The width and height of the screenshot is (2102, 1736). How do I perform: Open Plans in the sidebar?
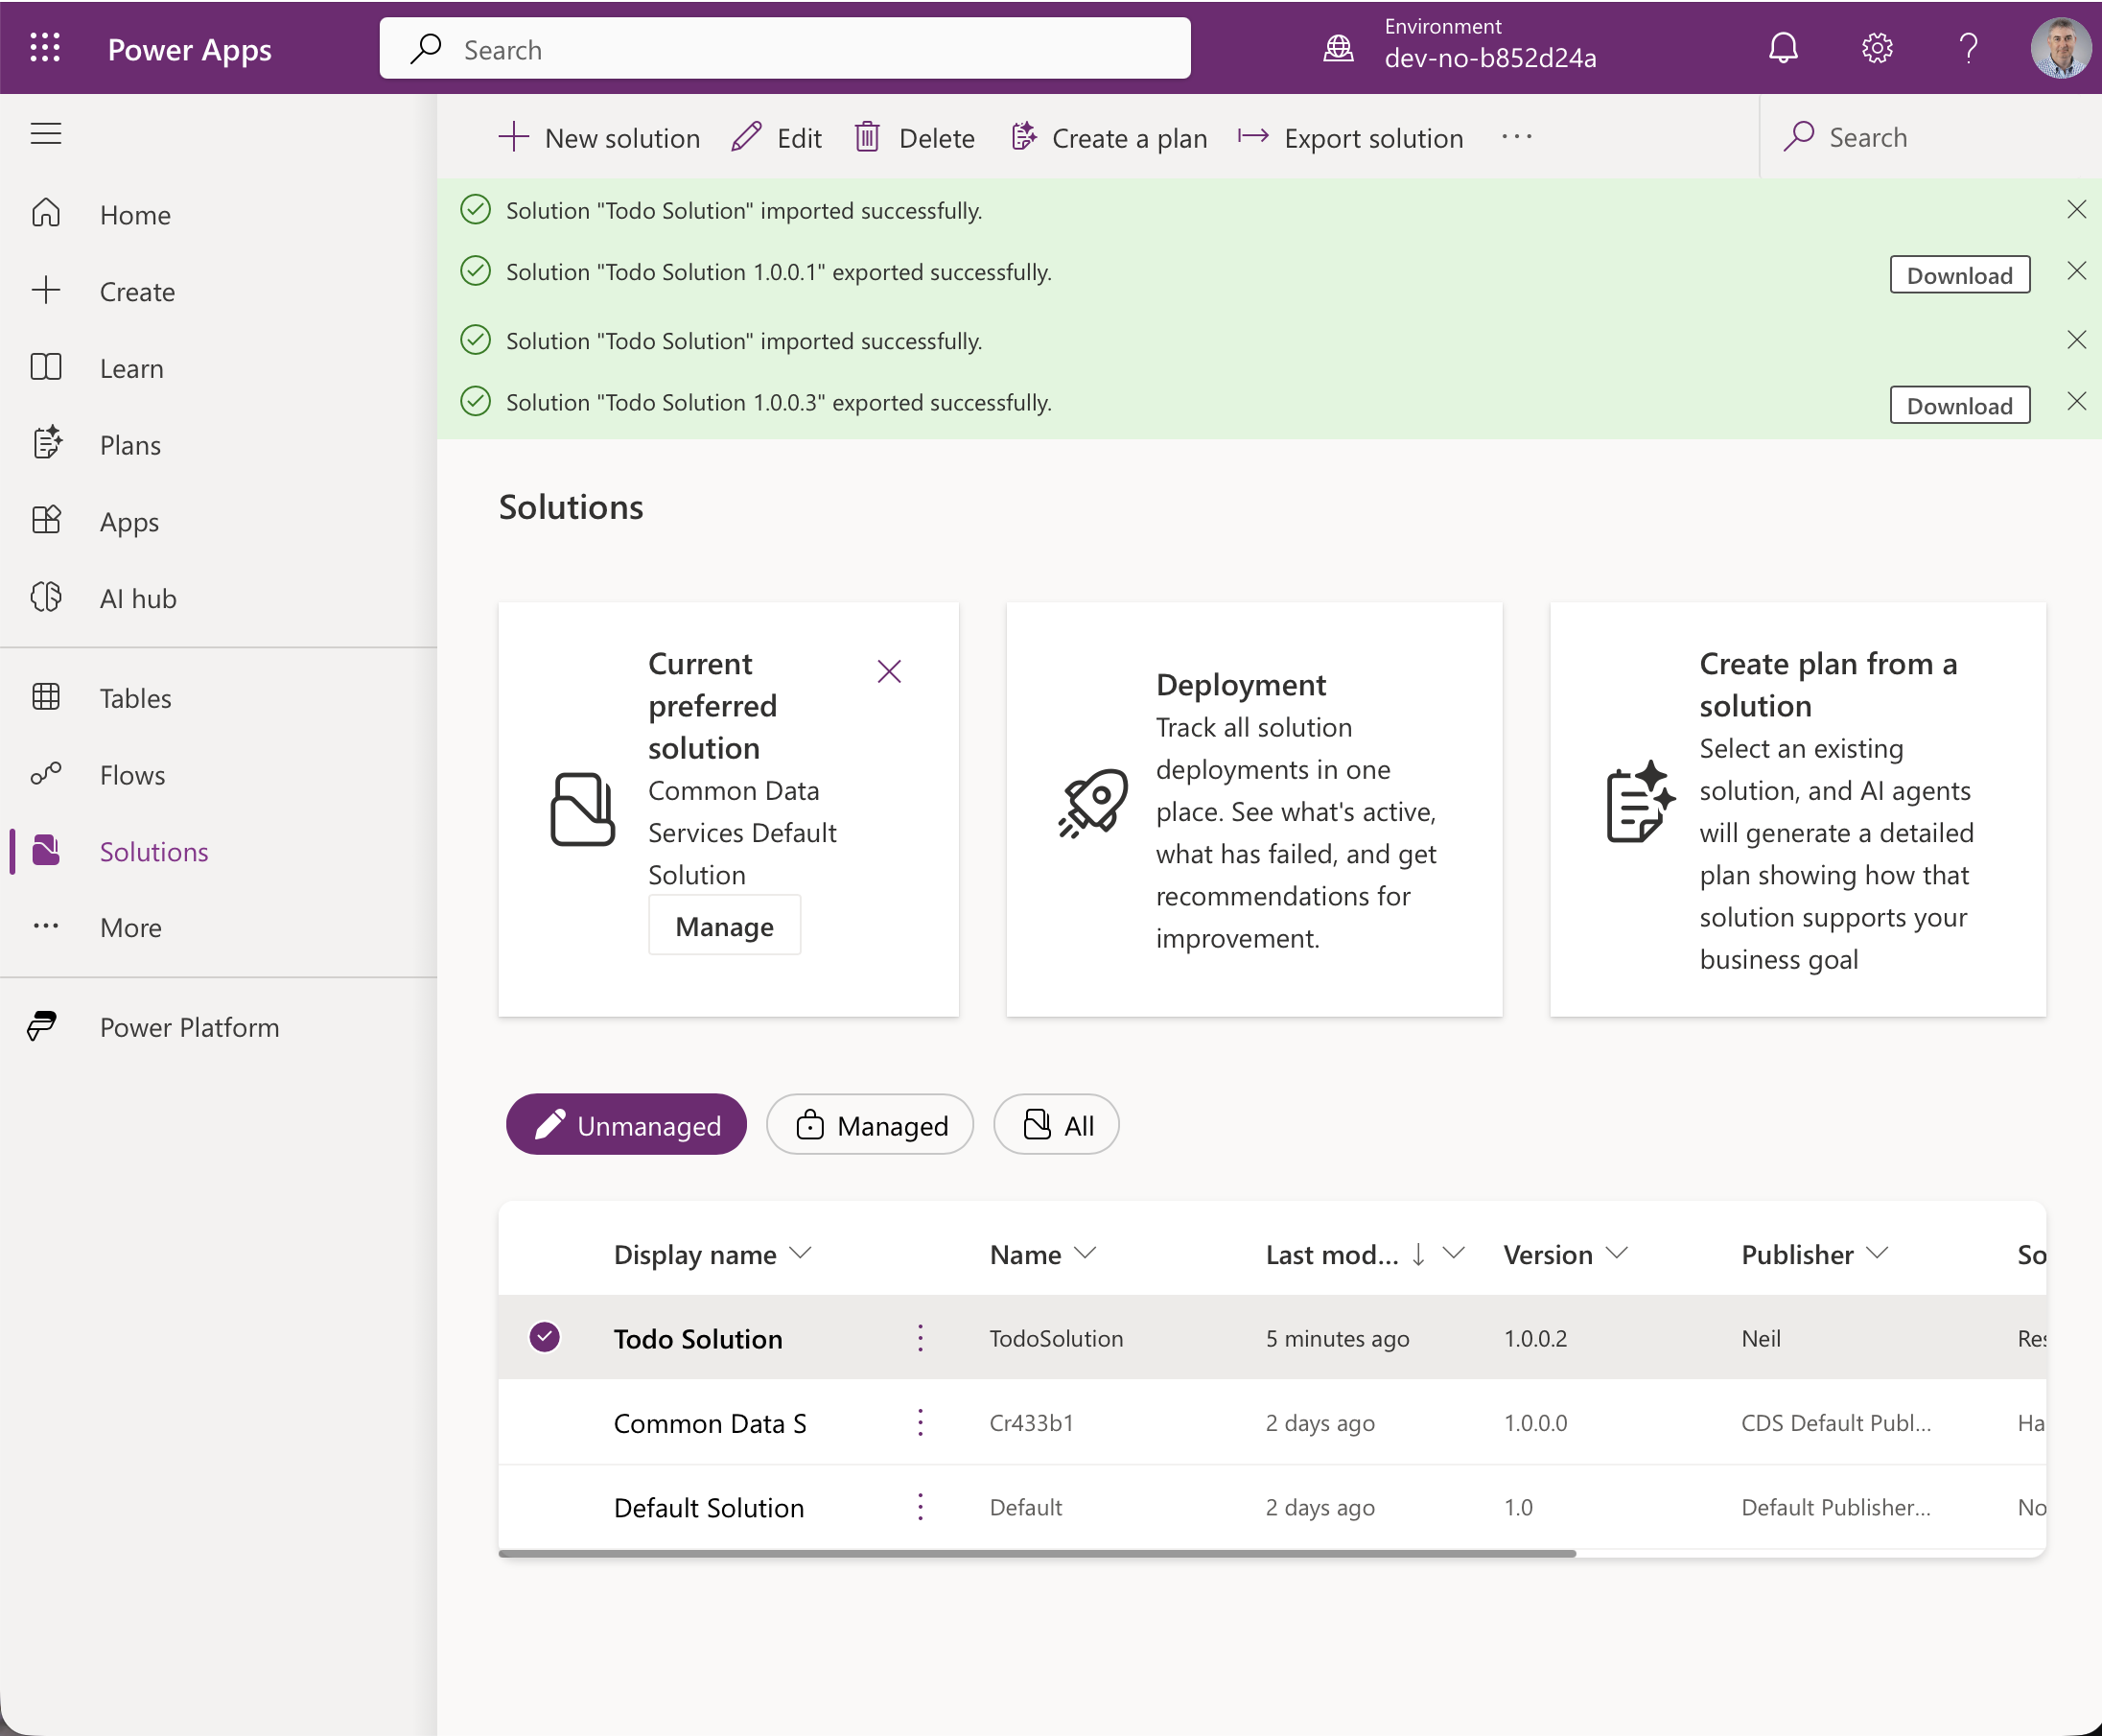130,445
